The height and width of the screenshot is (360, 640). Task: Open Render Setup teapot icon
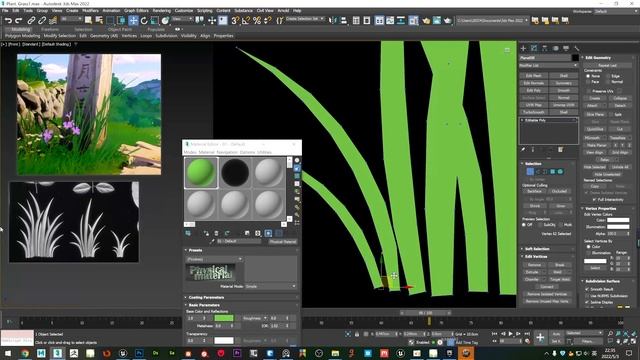tap(426, 20)
